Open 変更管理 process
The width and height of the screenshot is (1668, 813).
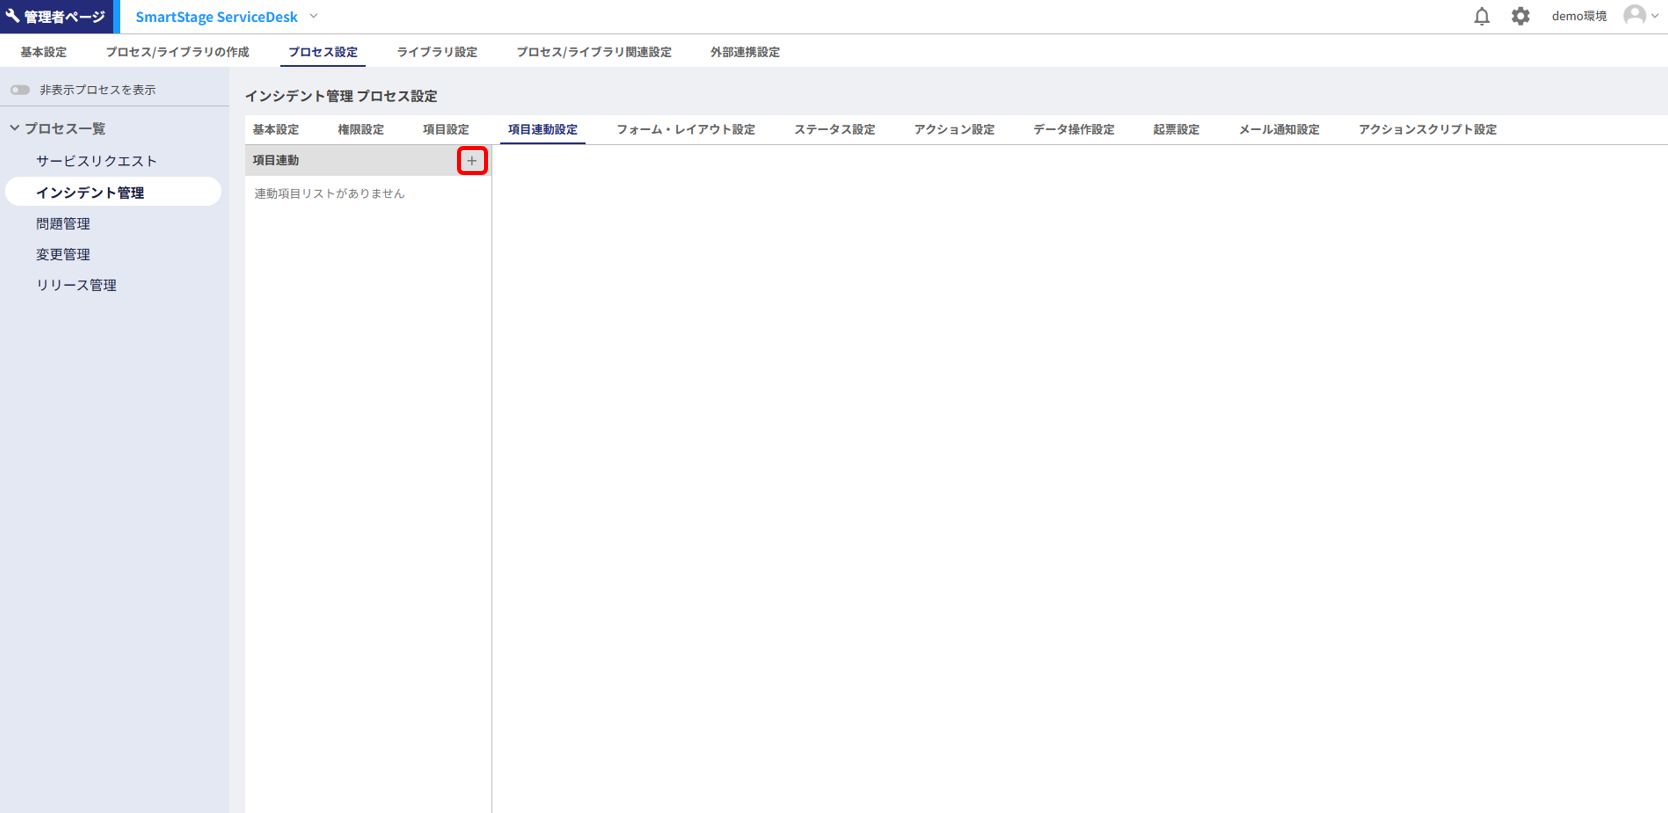[63, 255]
